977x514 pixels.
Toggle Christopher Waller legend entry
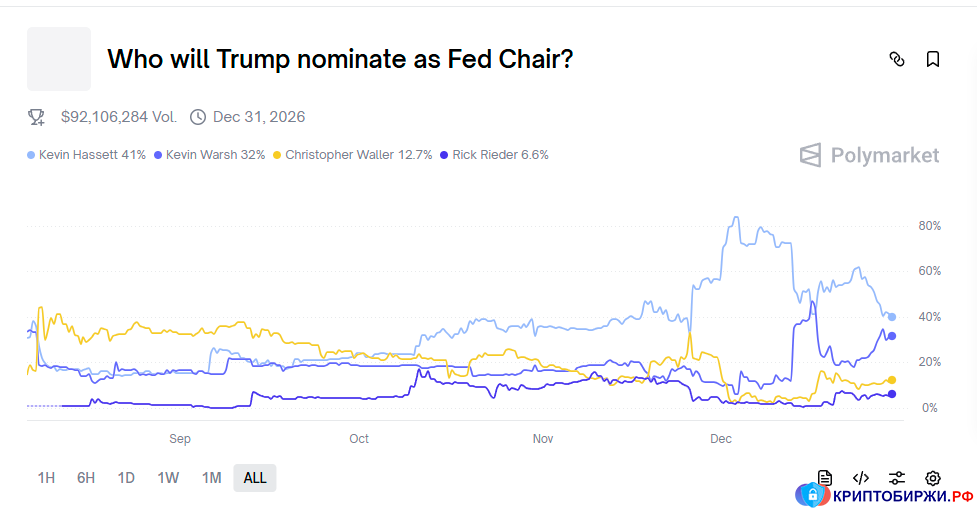click(x=353, y=155)
